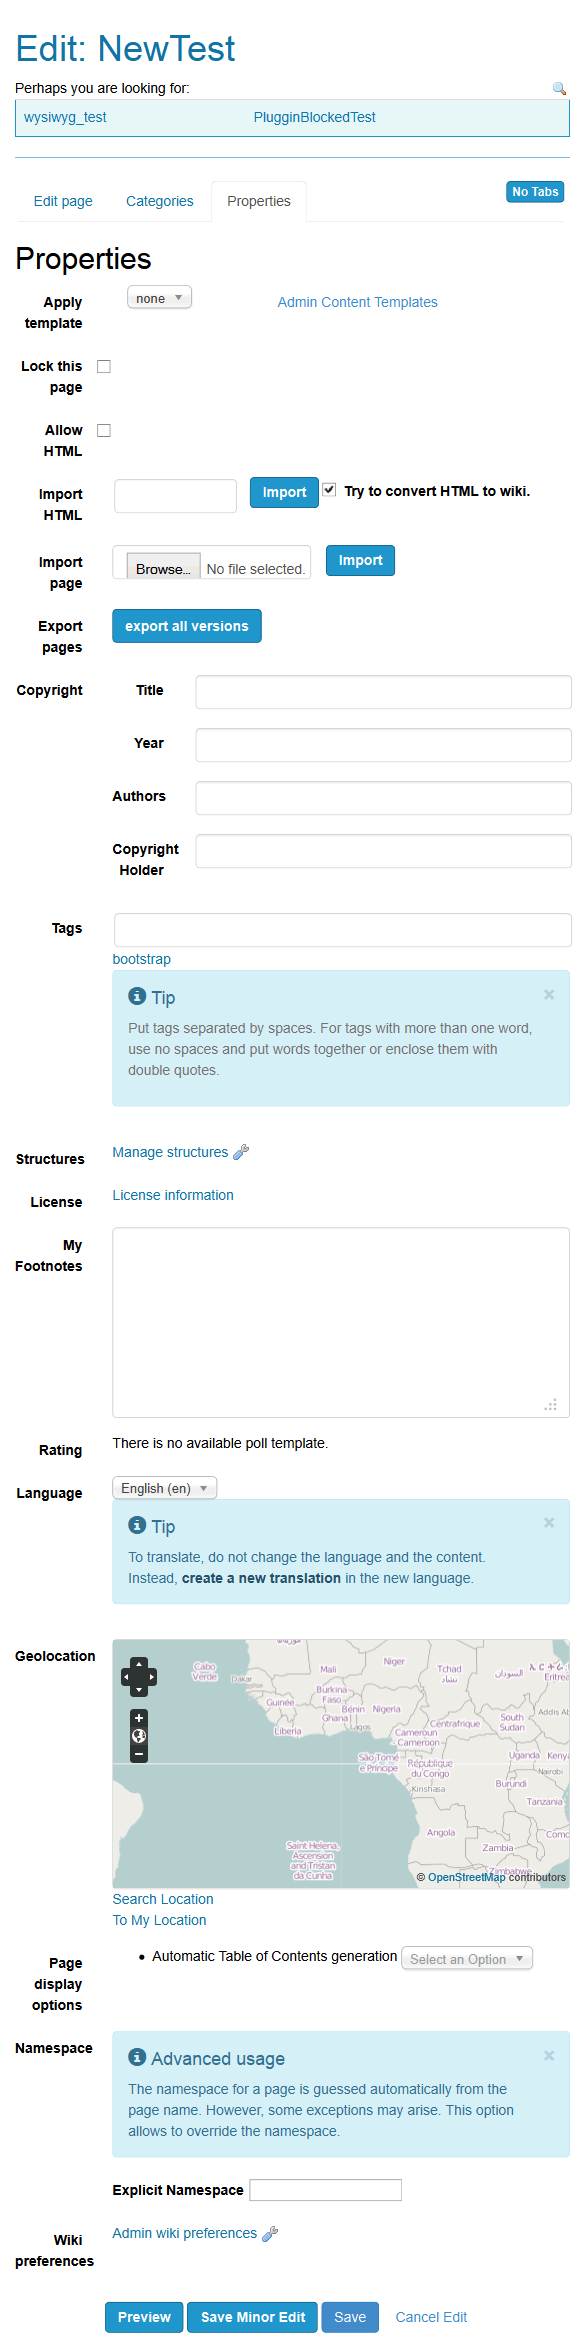
Task: Enable the Lock this page checkbox
Action: [104, 367]
